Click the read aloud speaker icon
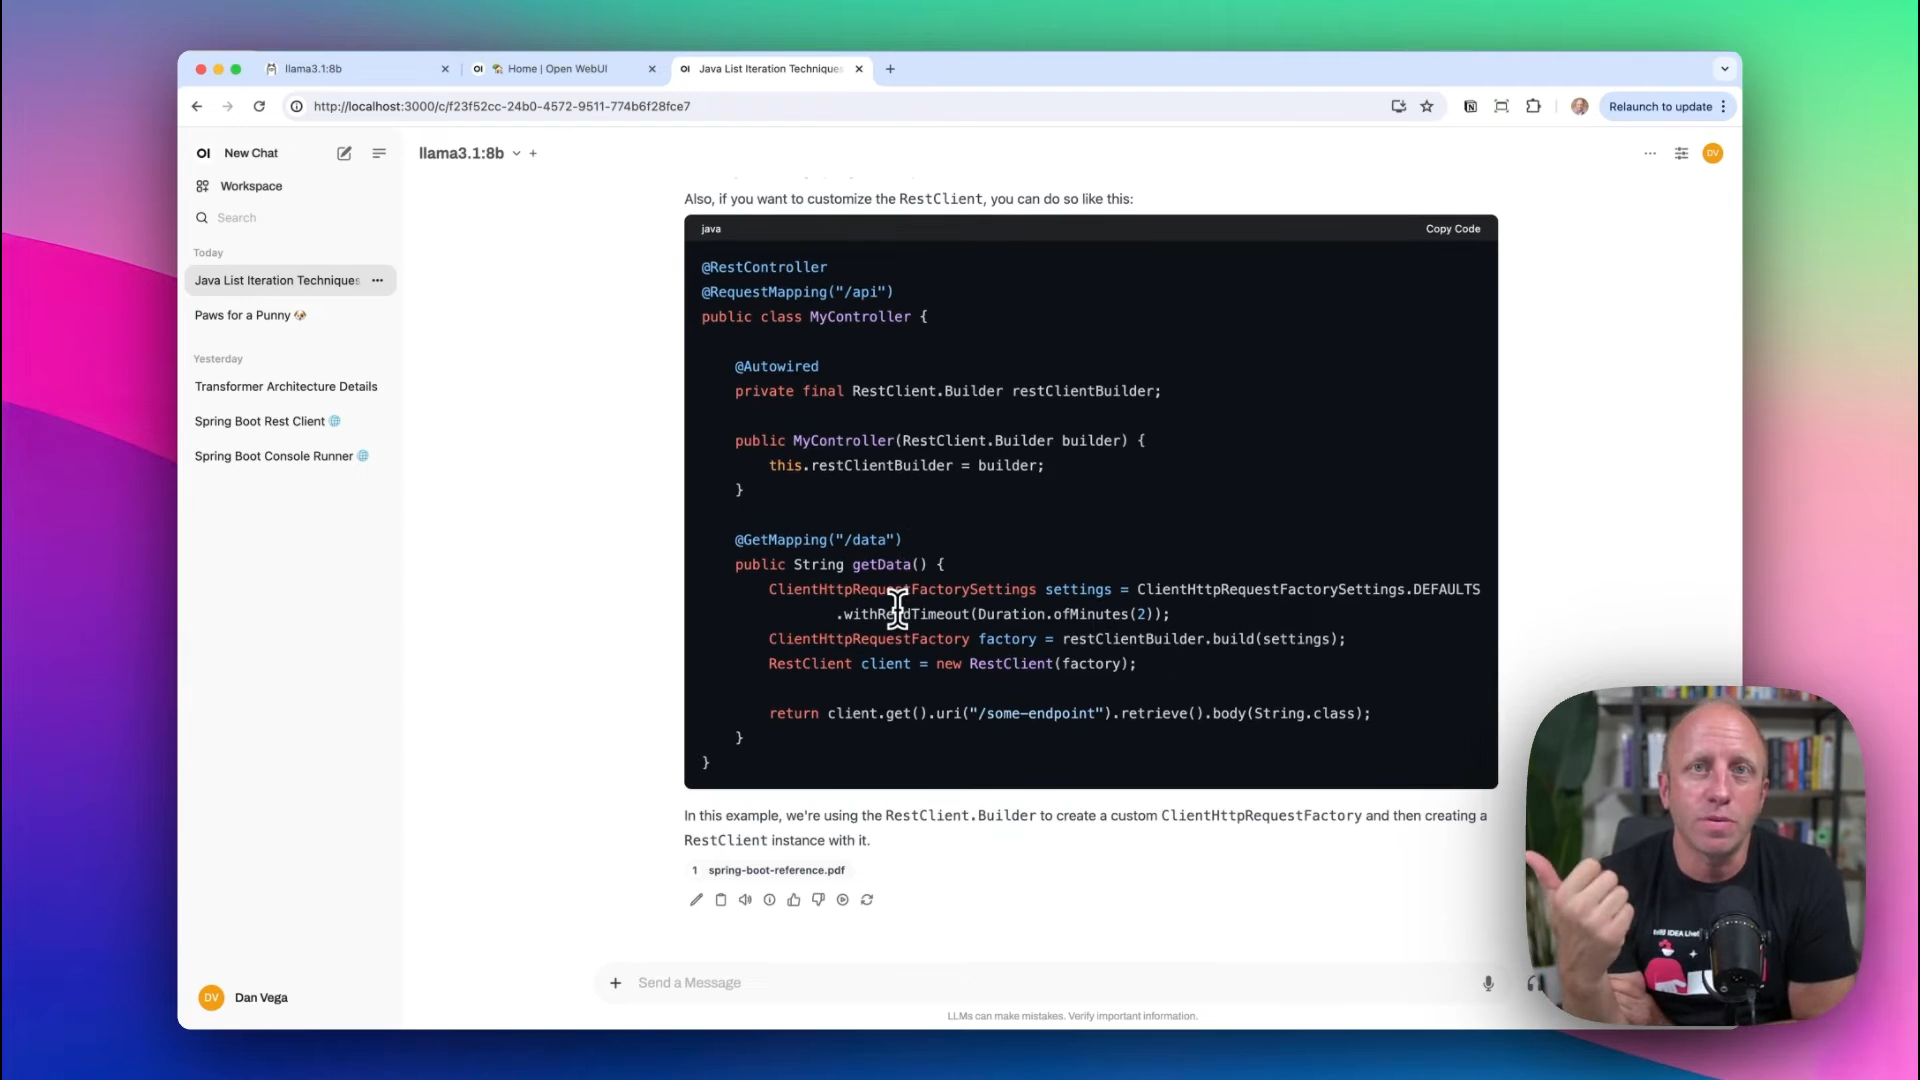This screenshot has width=1920, height=1080. (745, 900)
